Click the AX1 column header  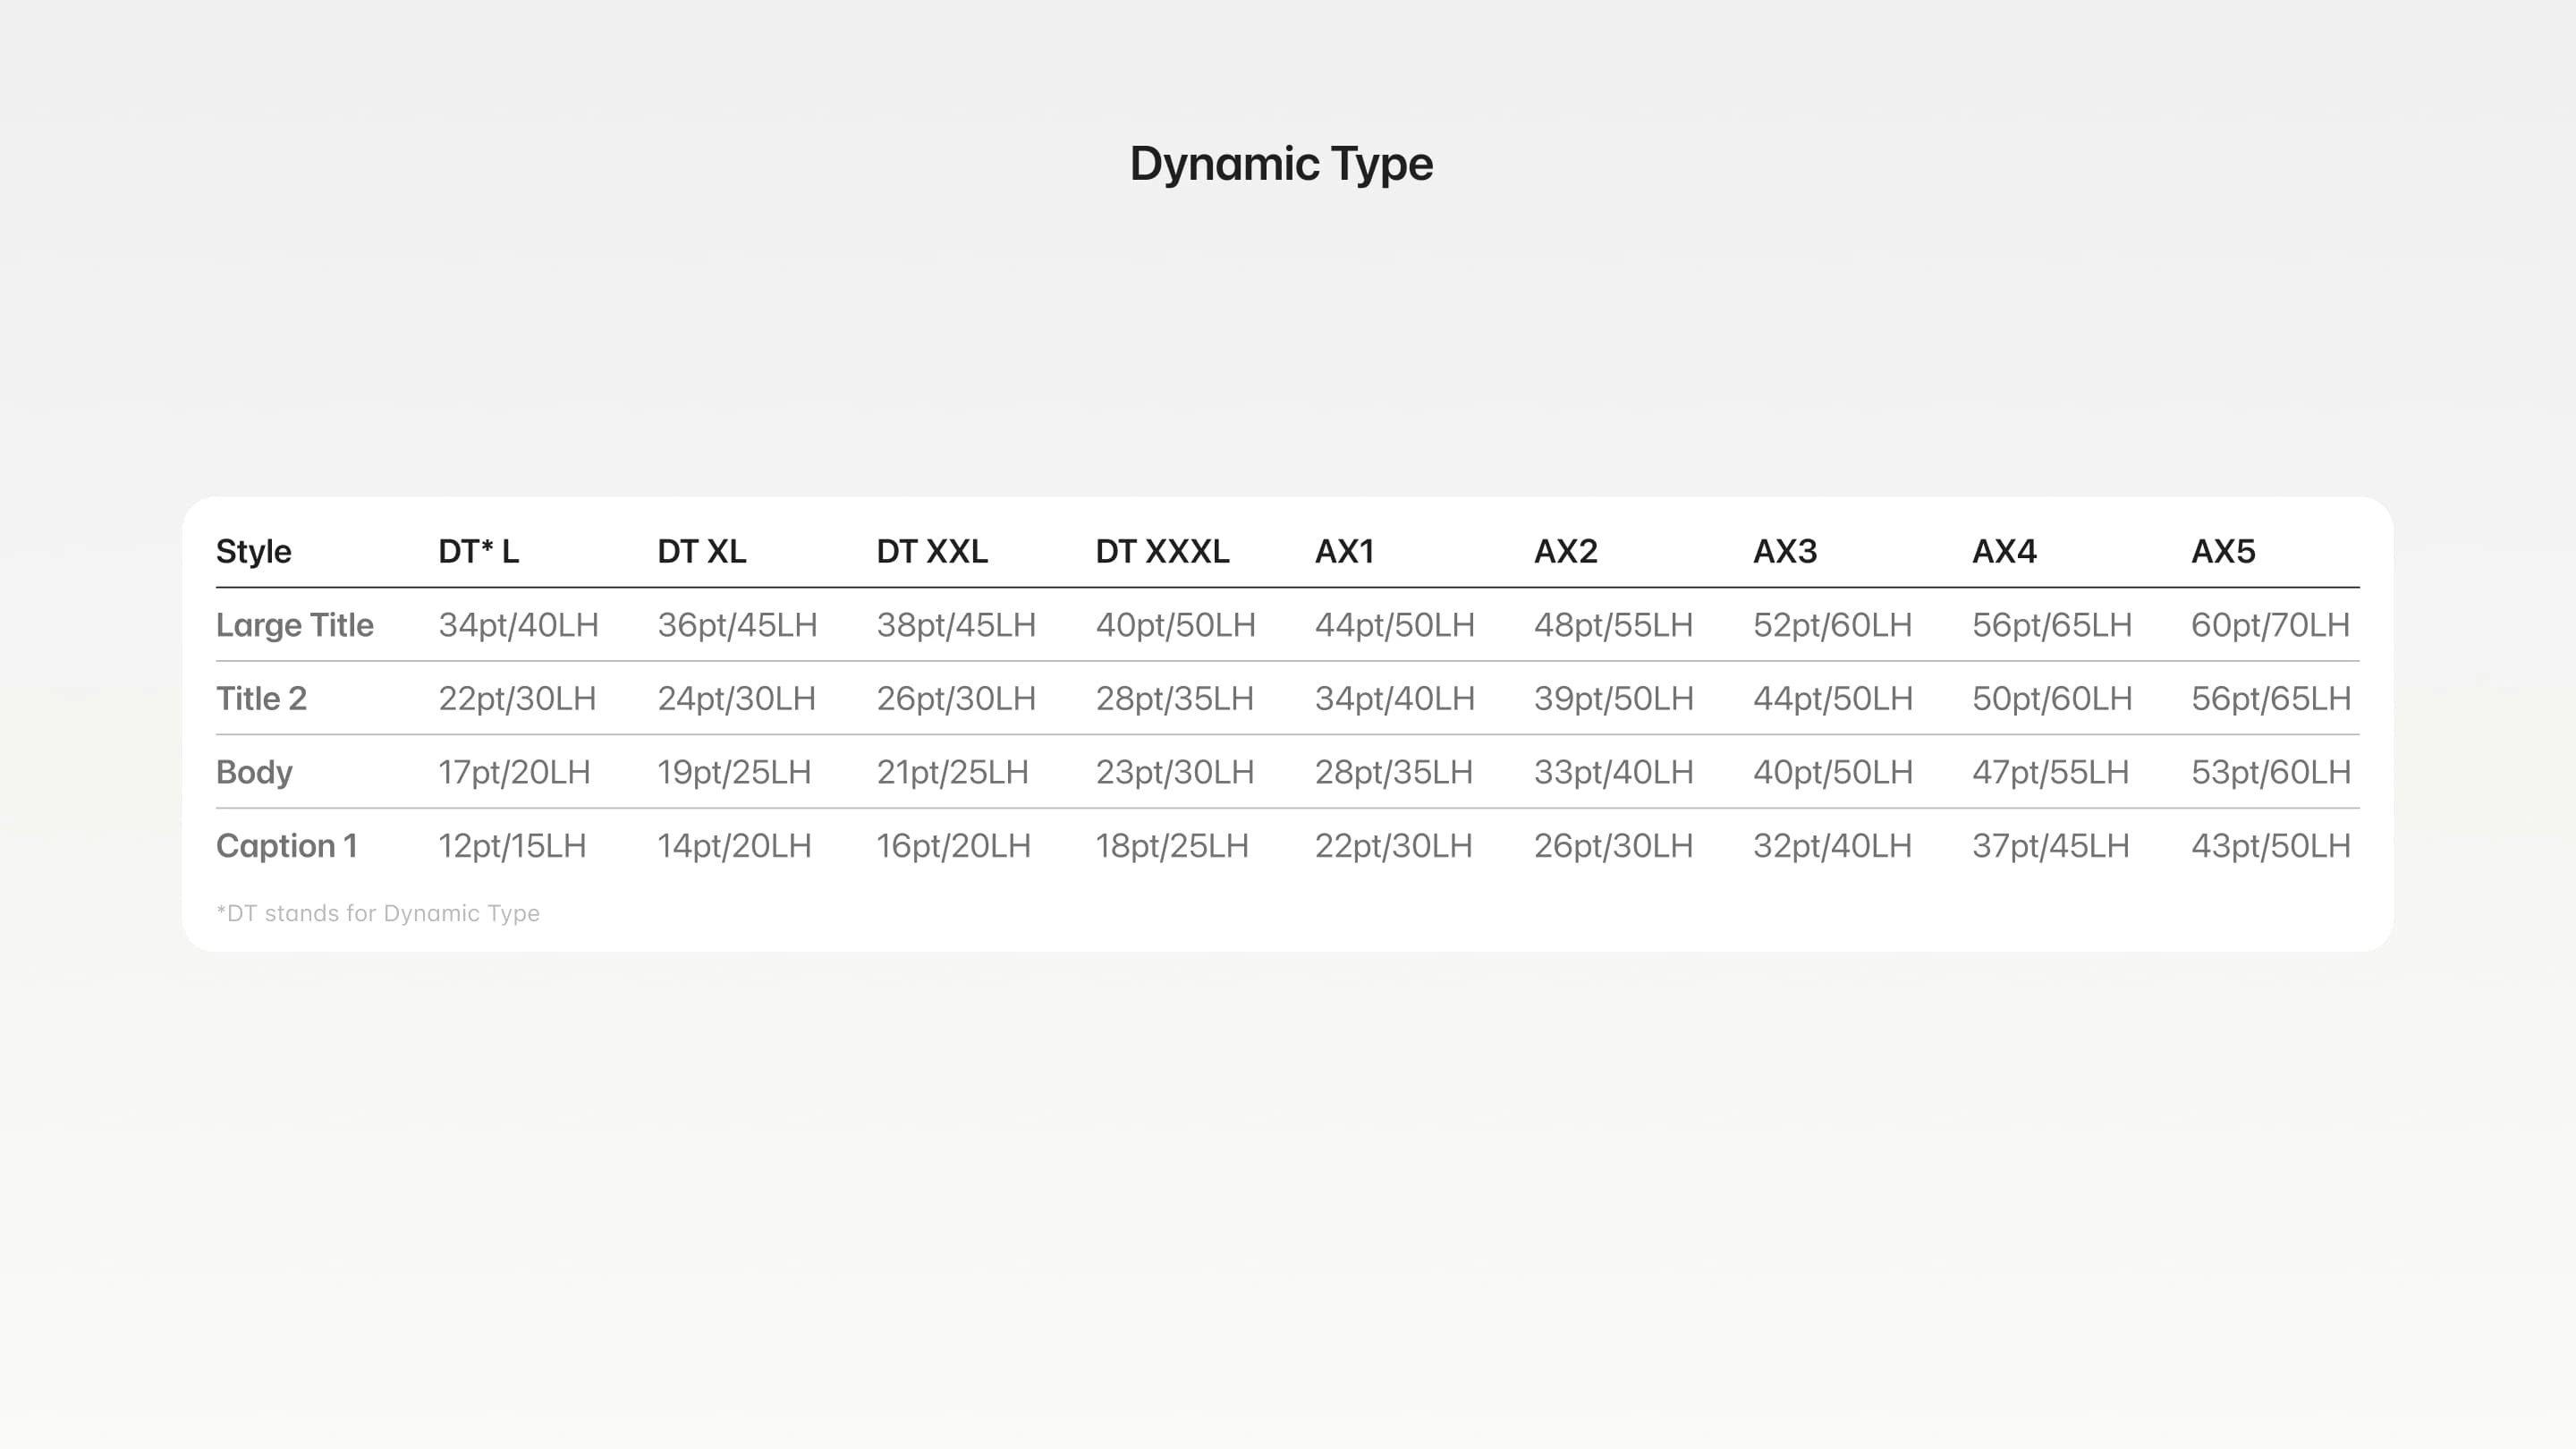(1345, 551)
